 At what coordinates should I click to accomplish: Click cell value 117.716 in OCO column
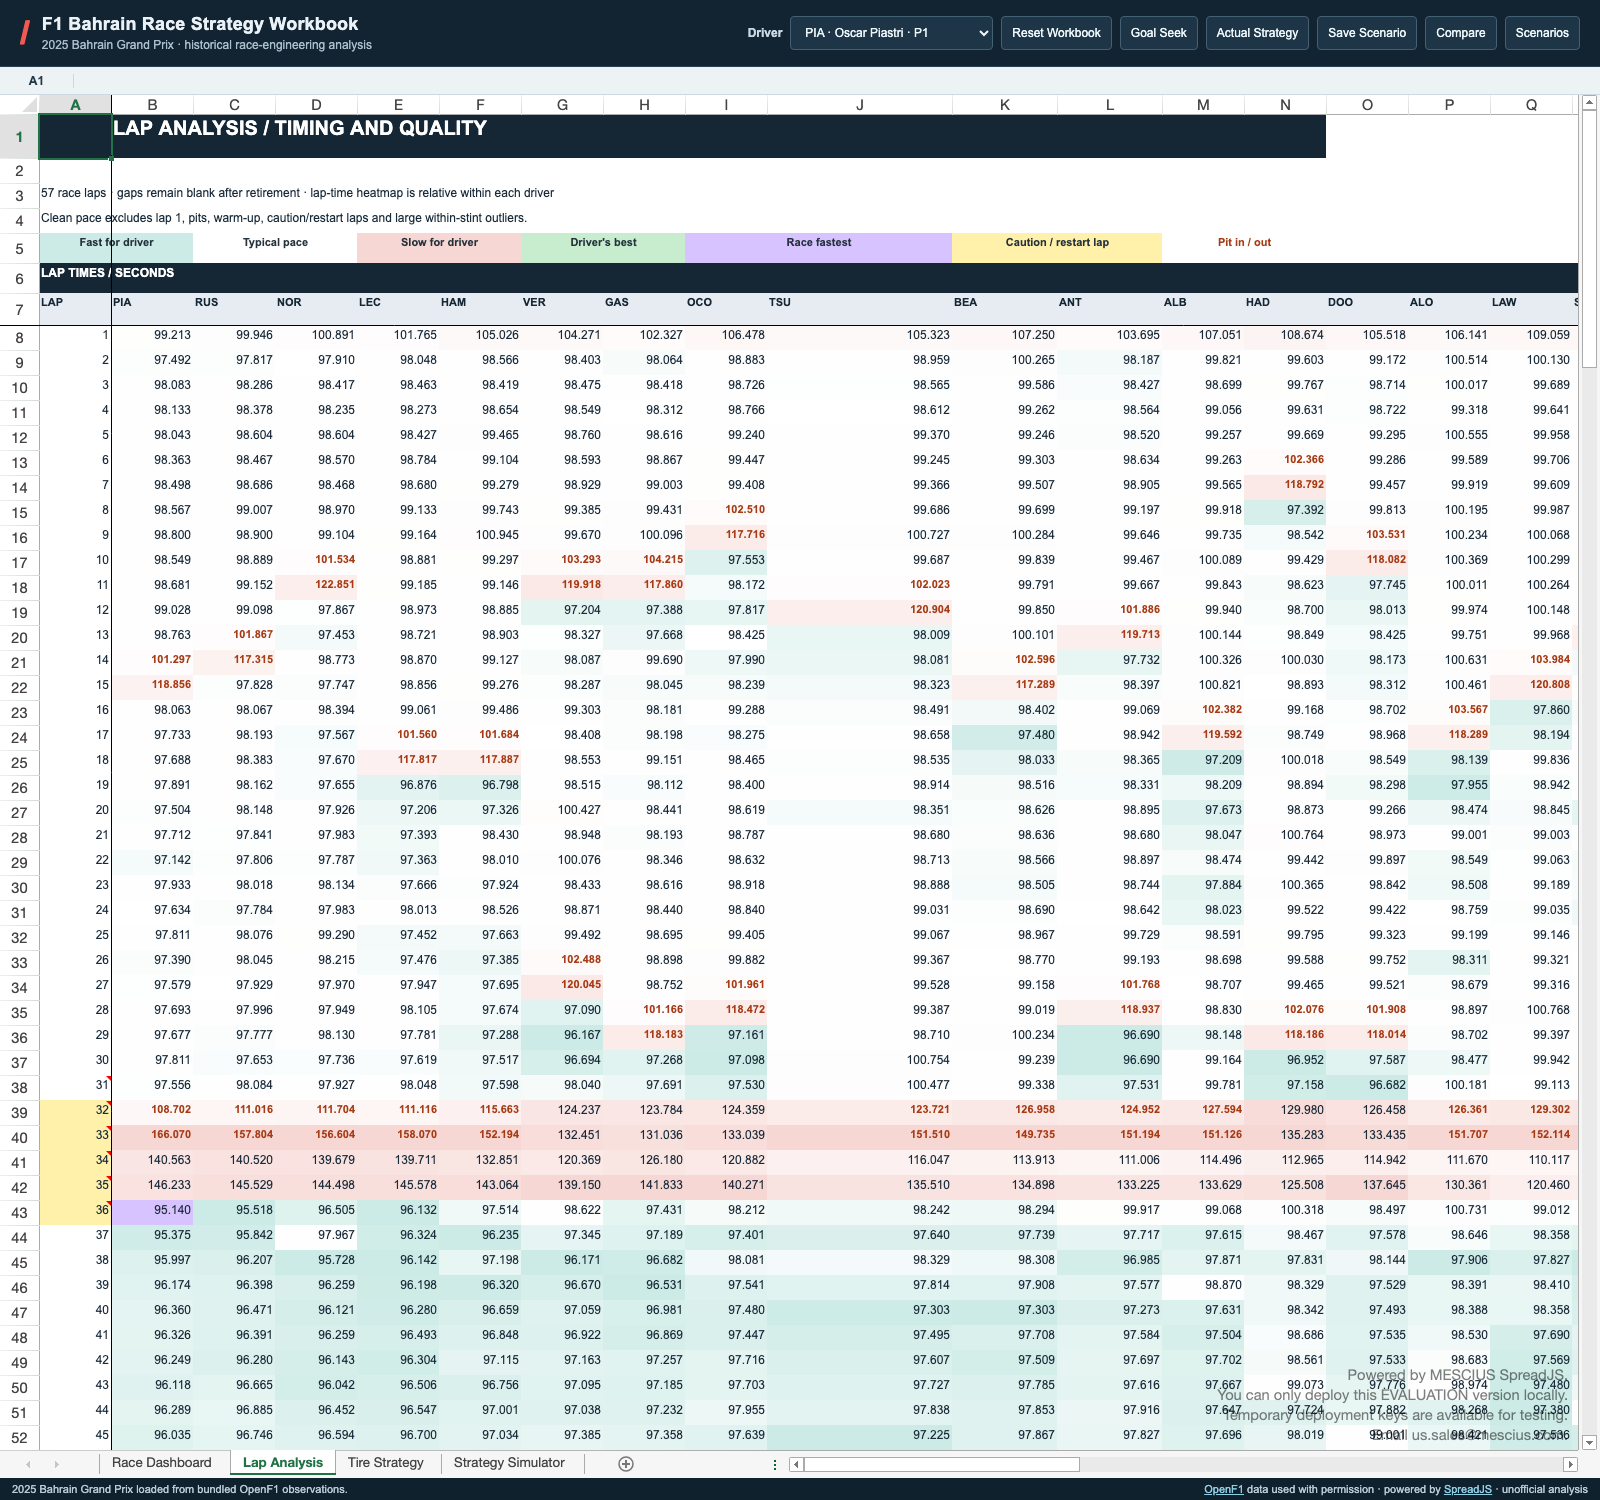click(726, 535)
